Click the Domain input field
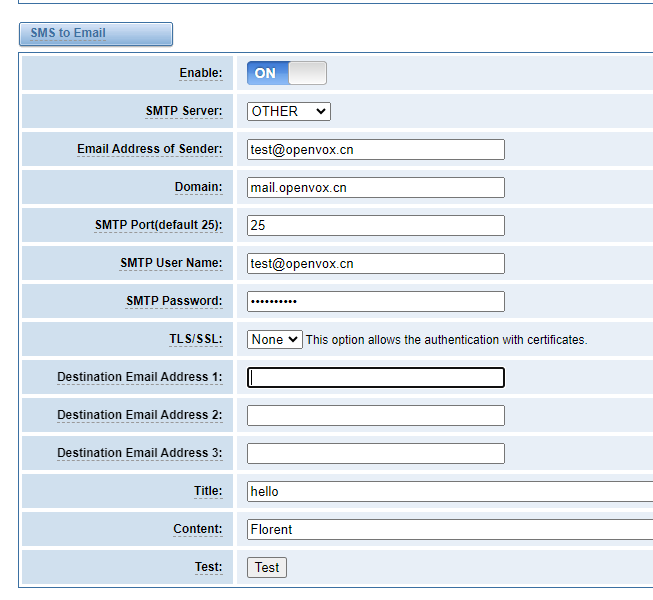653x600 pixels. click(376, 187)
